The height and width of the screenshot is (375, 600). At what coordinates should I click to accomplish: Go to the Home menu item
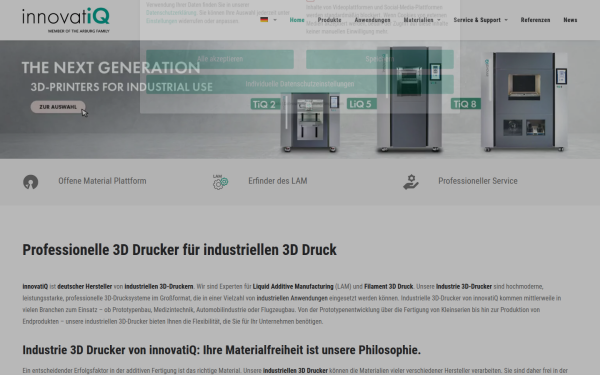click(x=297, y=20)
